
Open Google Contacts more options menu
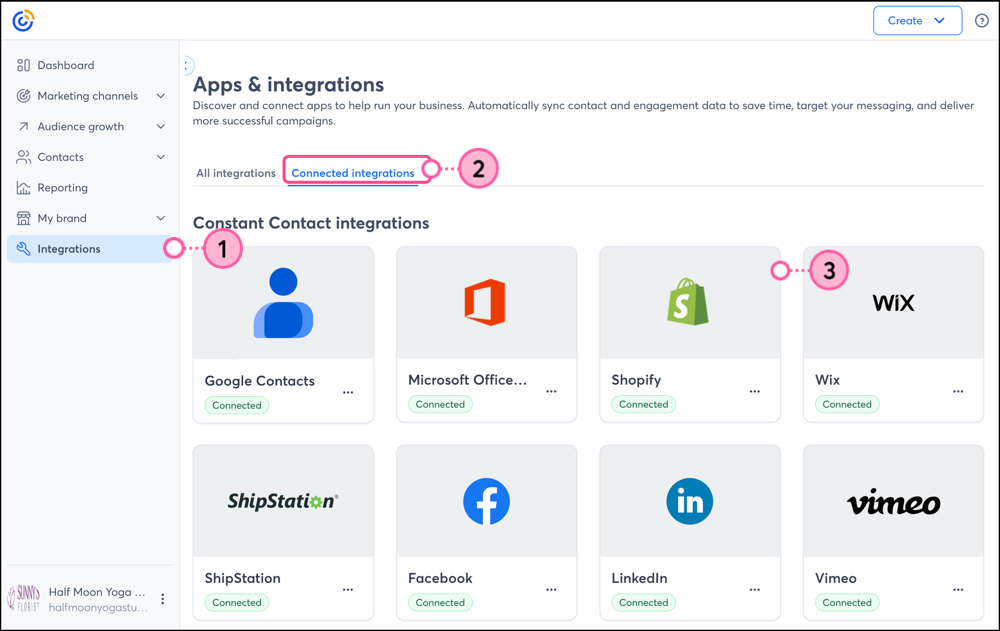pyautogui.click(x=348, y=392)
